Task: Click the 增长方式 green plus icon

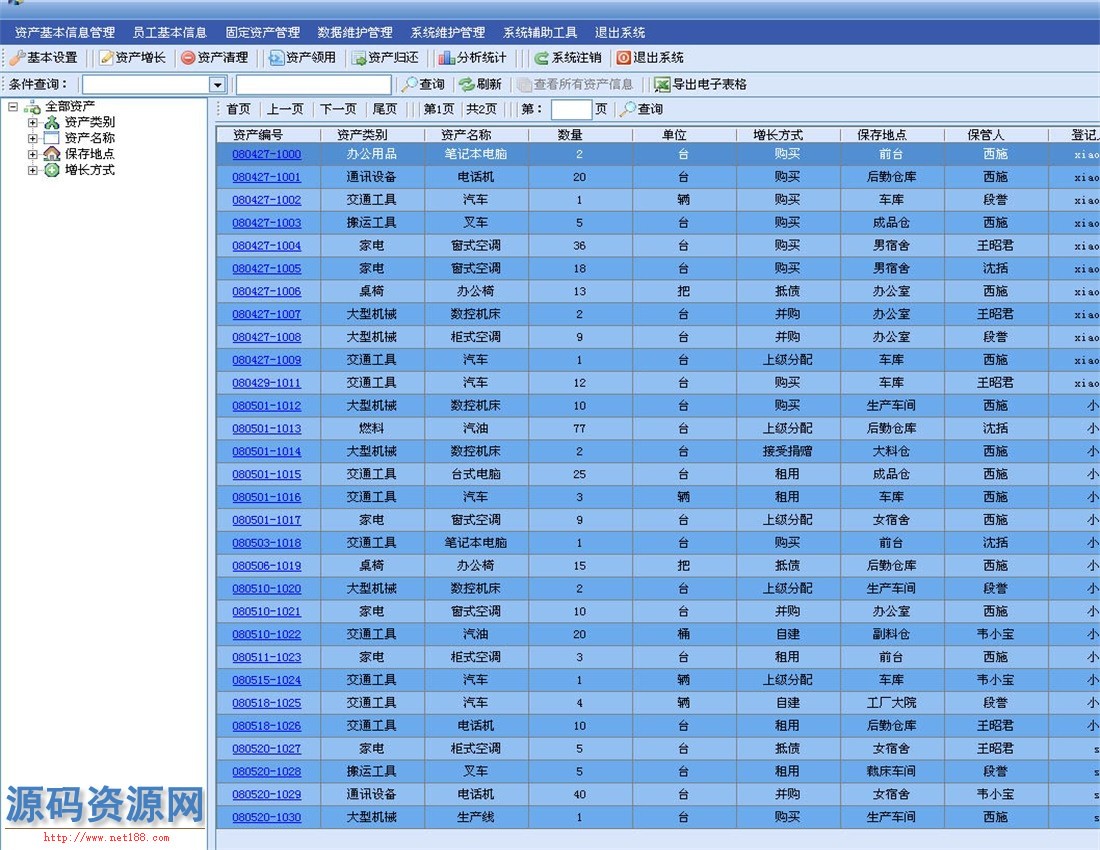Action: 52,170
